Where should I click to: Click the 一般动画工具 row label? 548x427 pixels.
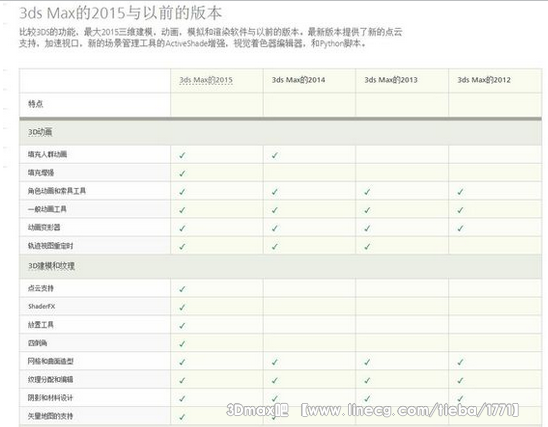47,209
